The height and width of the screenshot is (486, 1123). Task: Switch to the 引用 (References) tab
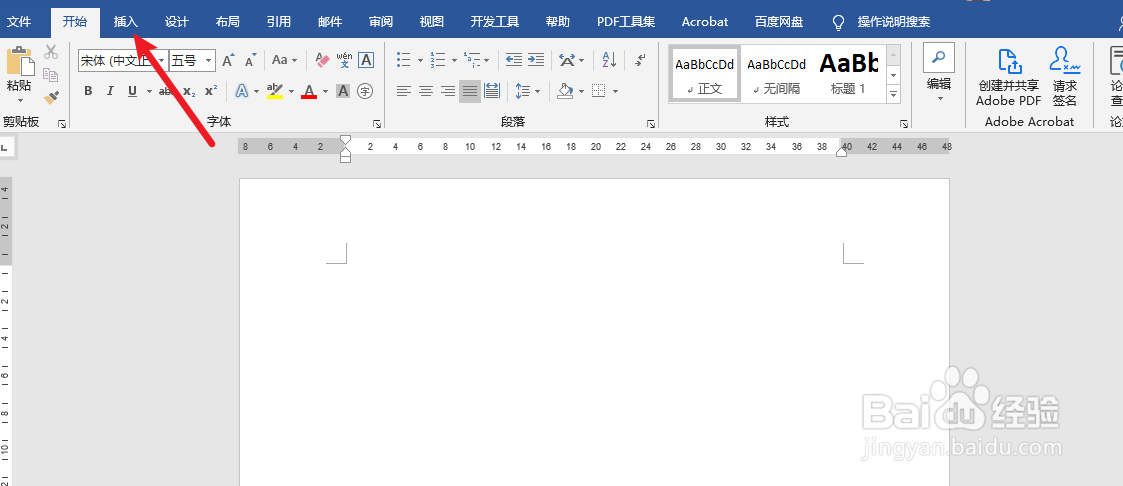pos(279,21)
